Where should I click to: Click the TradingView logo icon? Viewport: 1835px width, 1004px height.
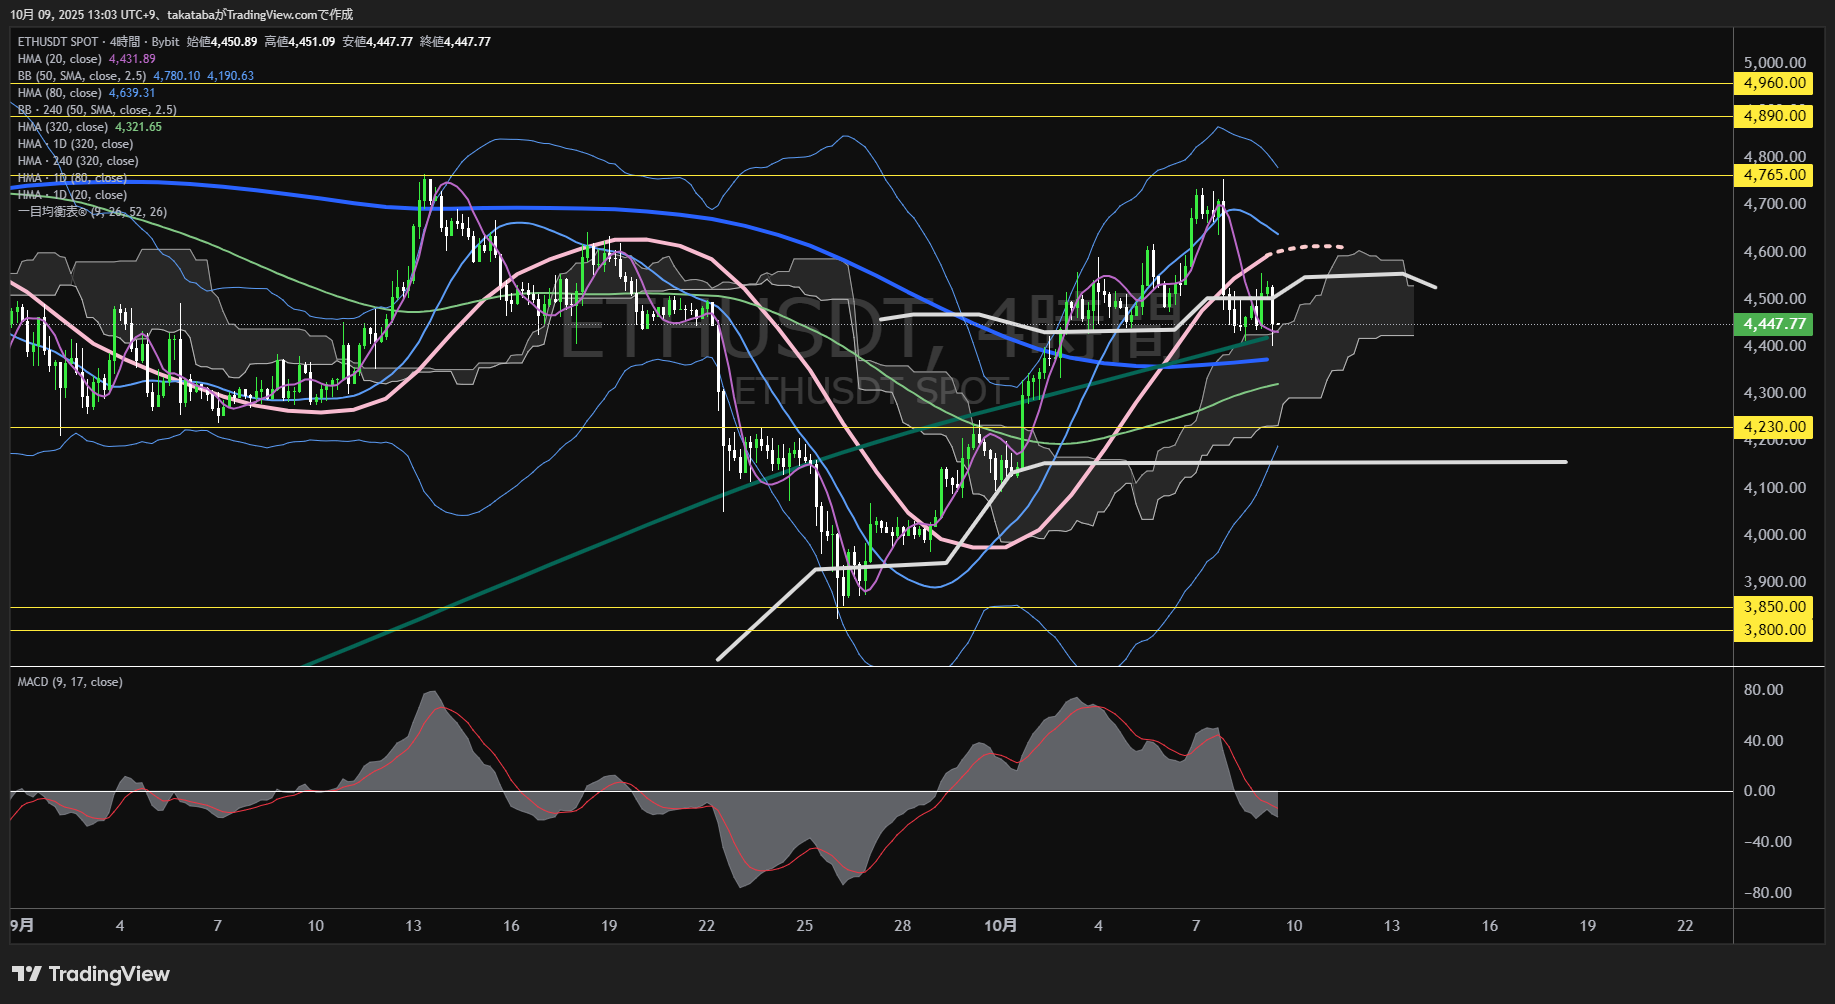click(26, 974)
